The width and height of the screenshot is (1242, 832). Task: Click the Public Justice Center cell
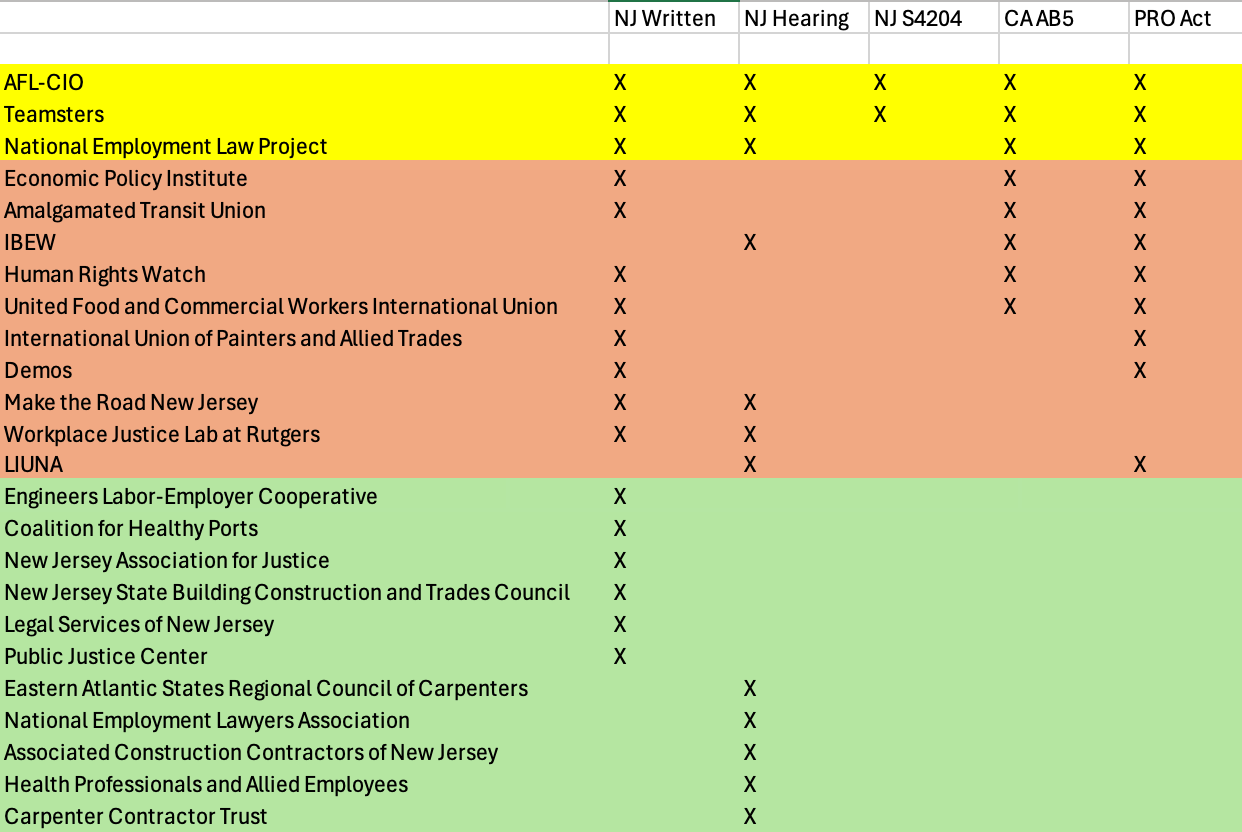(304, 656)
